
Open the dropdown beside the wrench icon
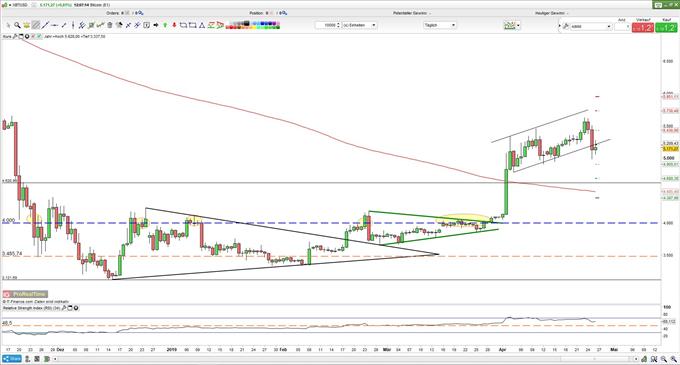591,26
